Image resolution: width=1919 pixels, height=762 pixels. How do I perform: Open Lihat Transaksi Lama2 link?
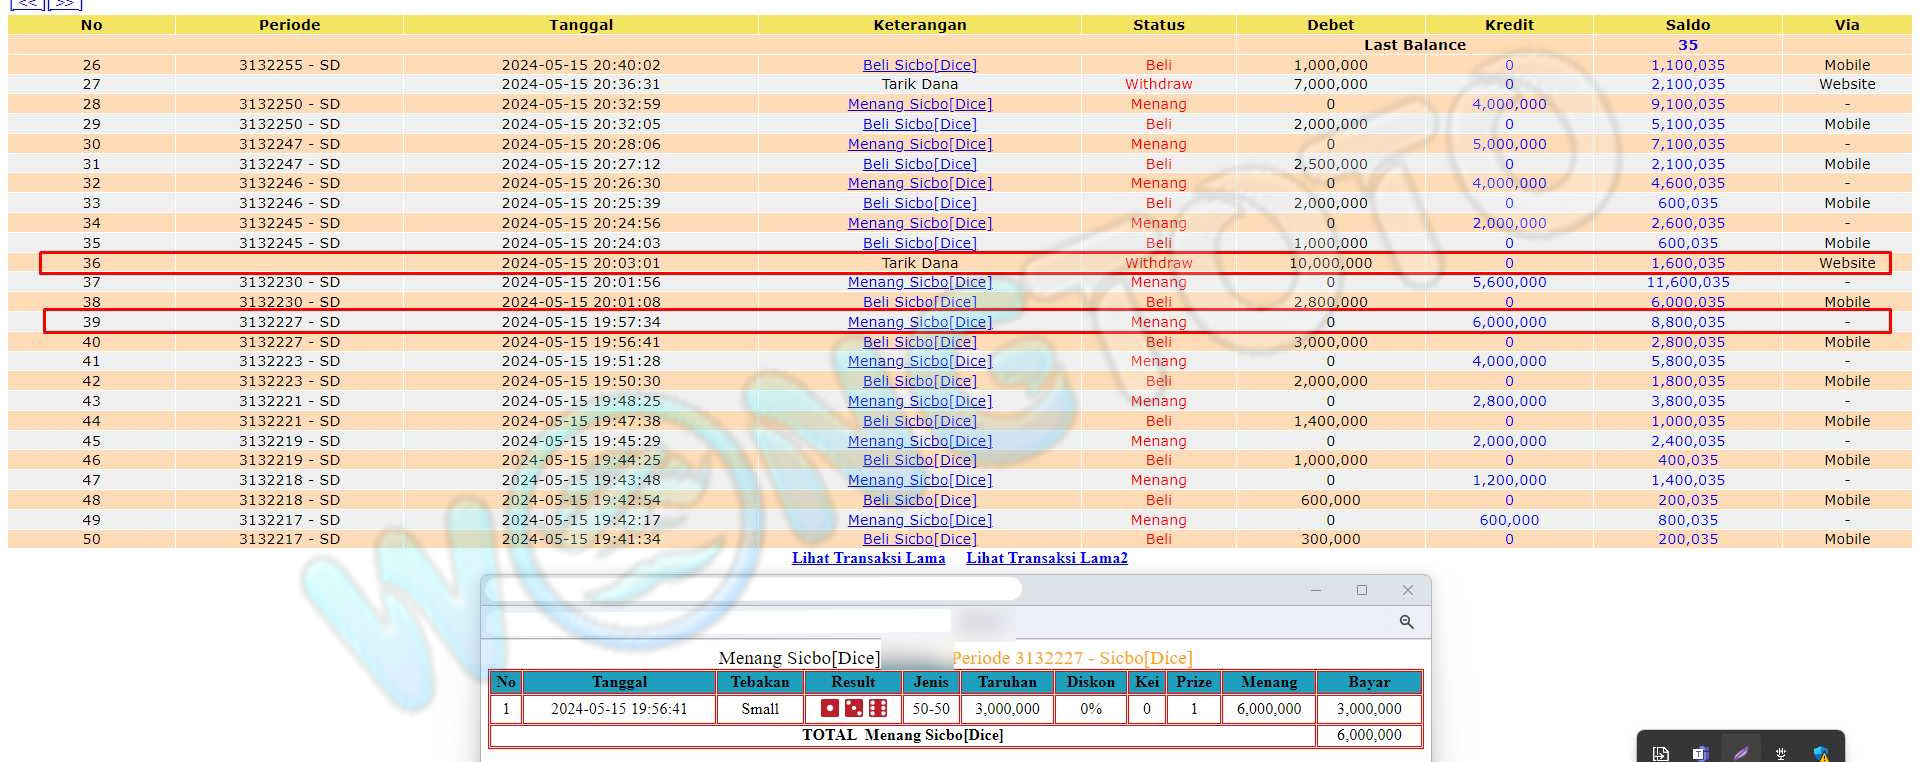click(x=1046, y=558)
